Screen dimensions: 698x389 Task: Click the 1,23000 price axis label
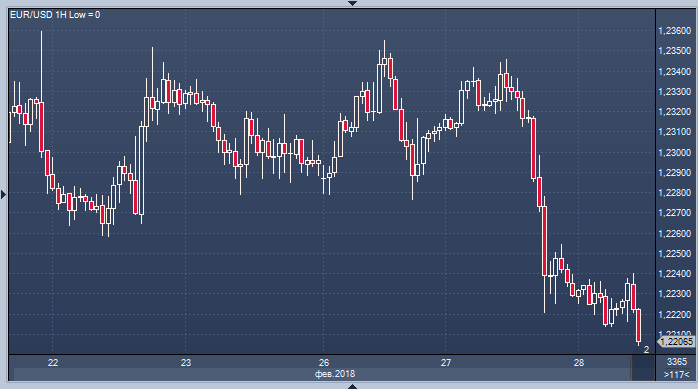coord(674,153)
